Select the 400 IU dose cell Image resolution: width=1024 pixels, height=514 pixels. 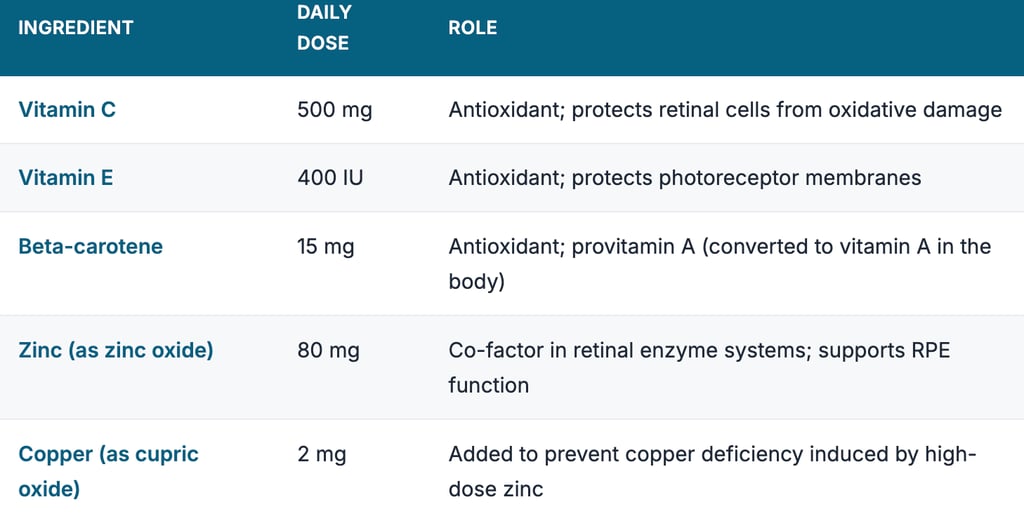click(x=330, y=178)
